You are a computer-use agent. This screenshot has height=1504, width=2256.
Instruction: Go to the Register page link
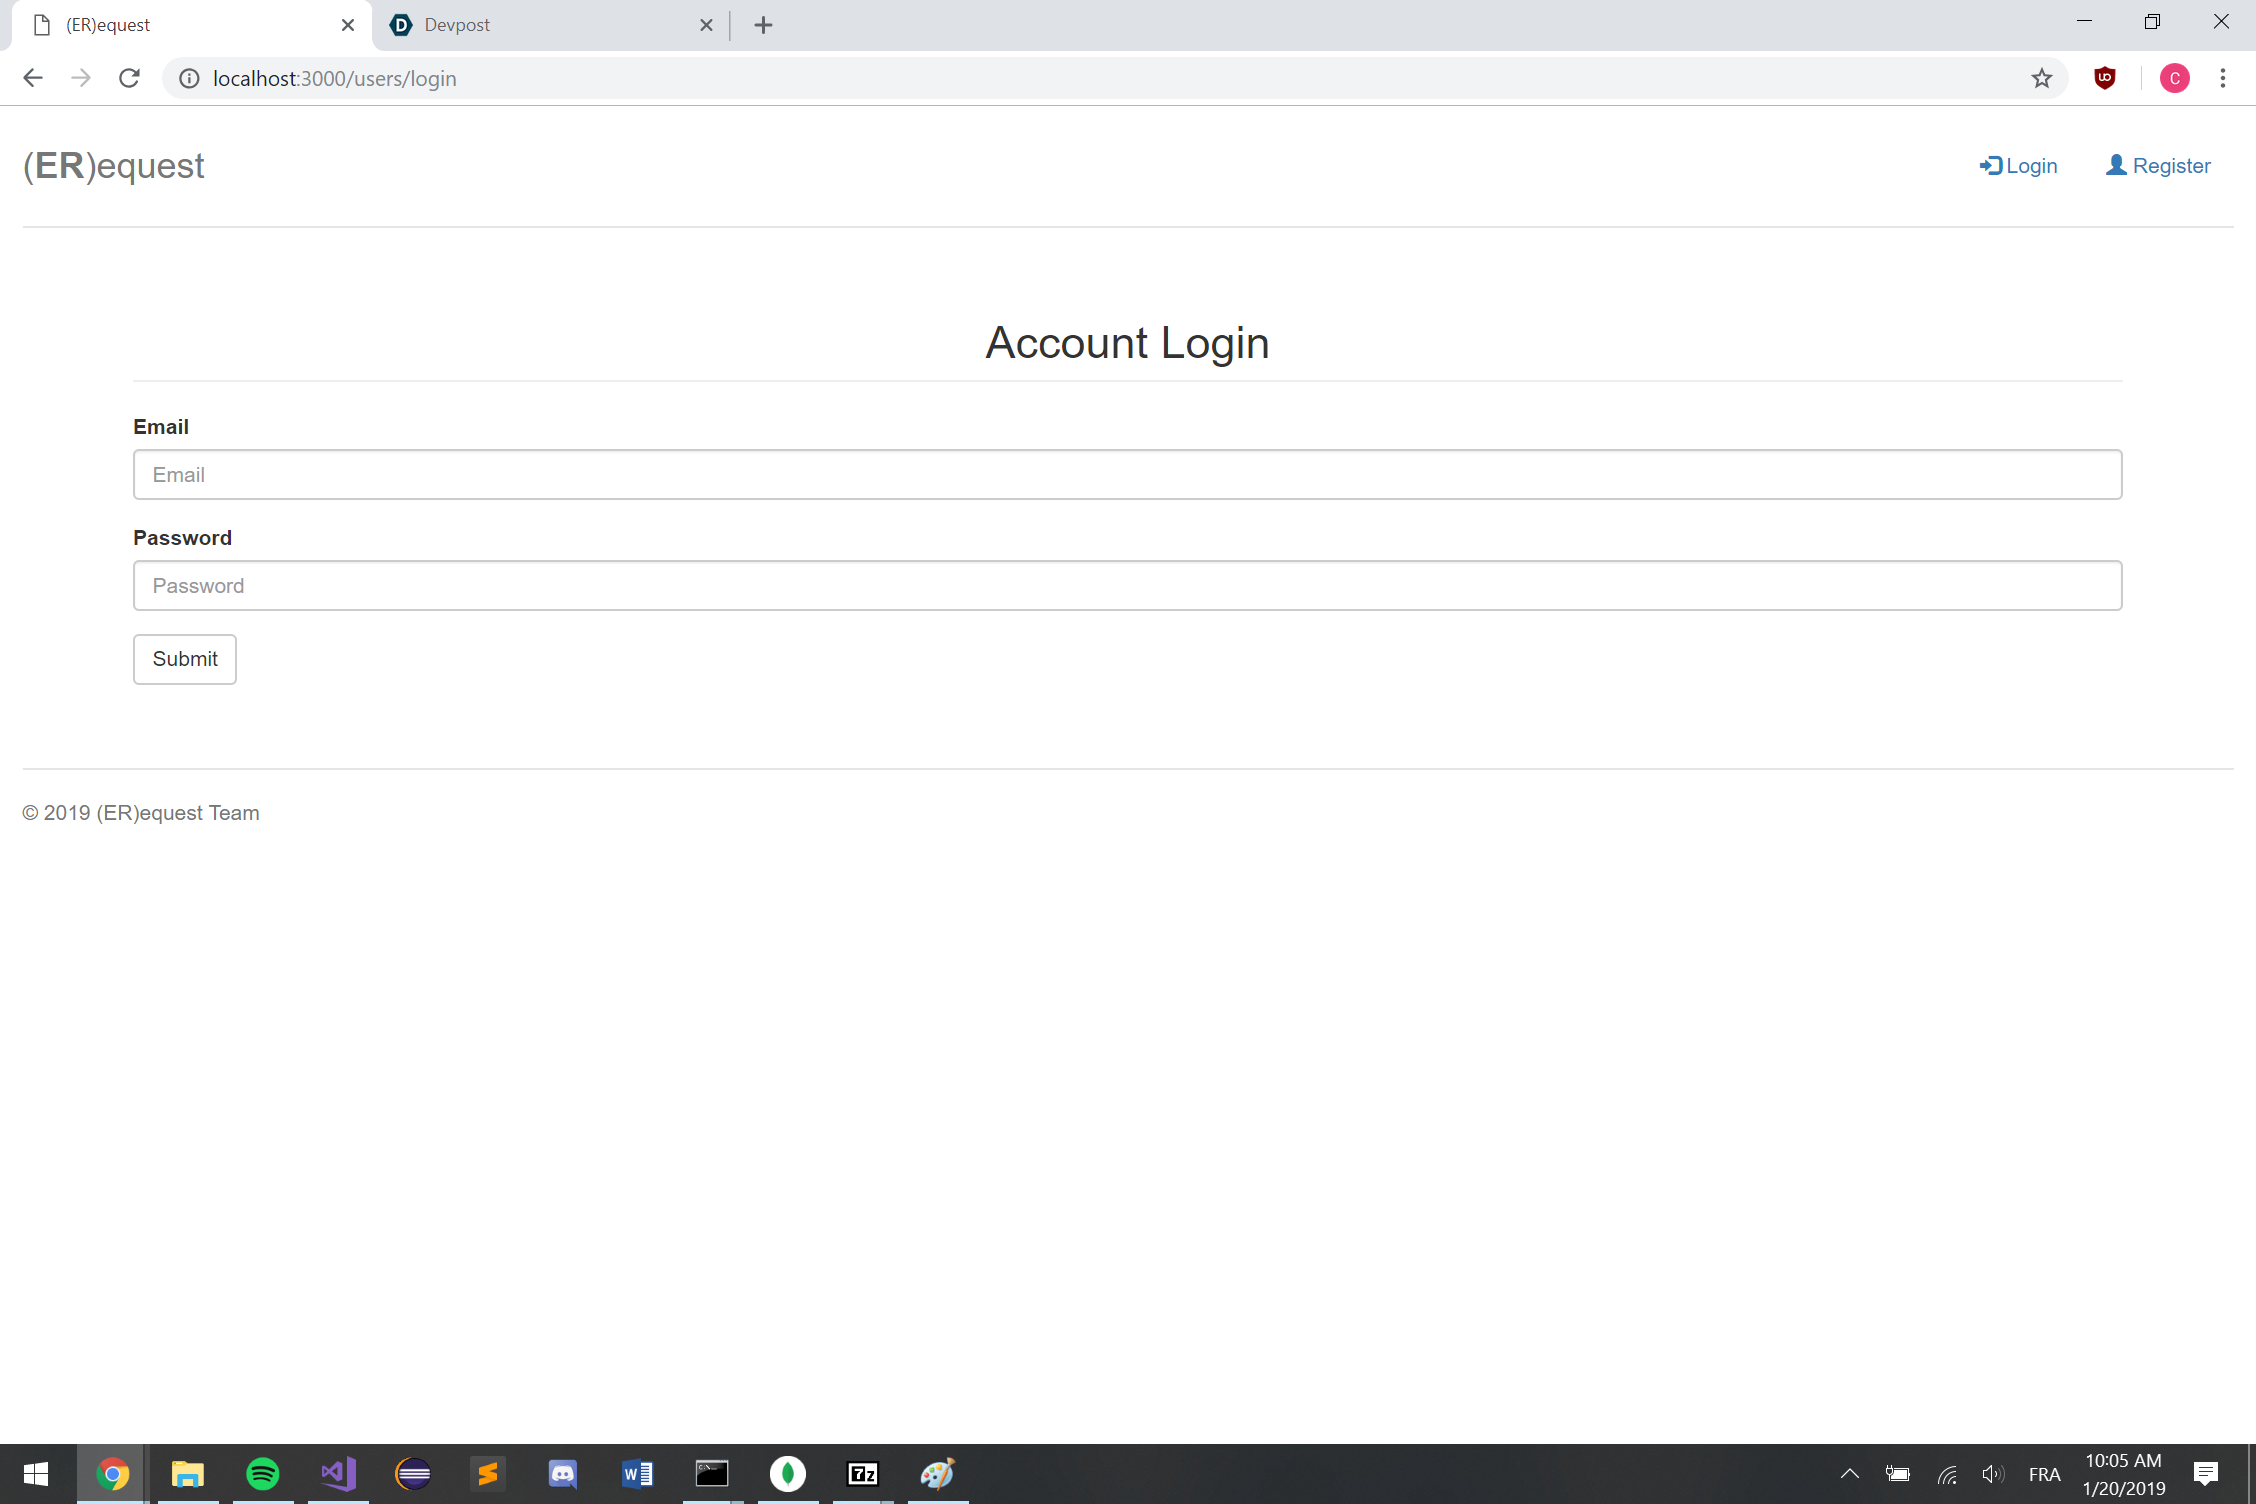[x=2158, y=166]
